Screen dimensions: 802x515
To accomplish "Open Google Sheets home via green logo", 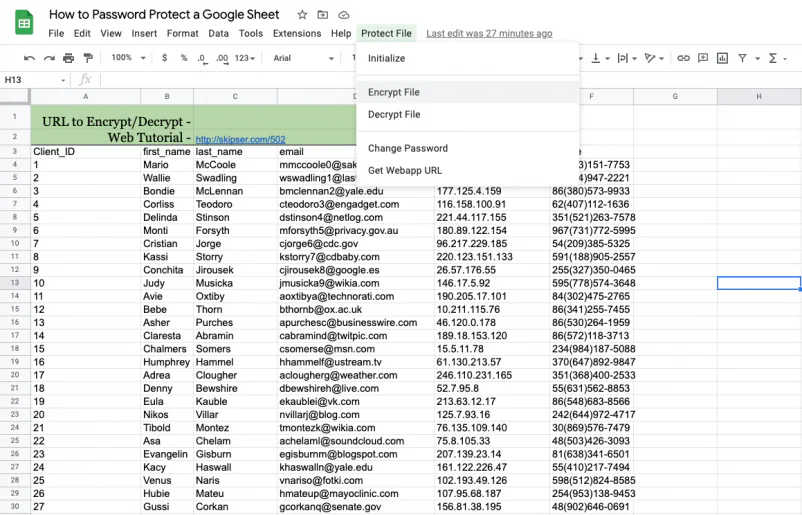I will pos(24,23).
